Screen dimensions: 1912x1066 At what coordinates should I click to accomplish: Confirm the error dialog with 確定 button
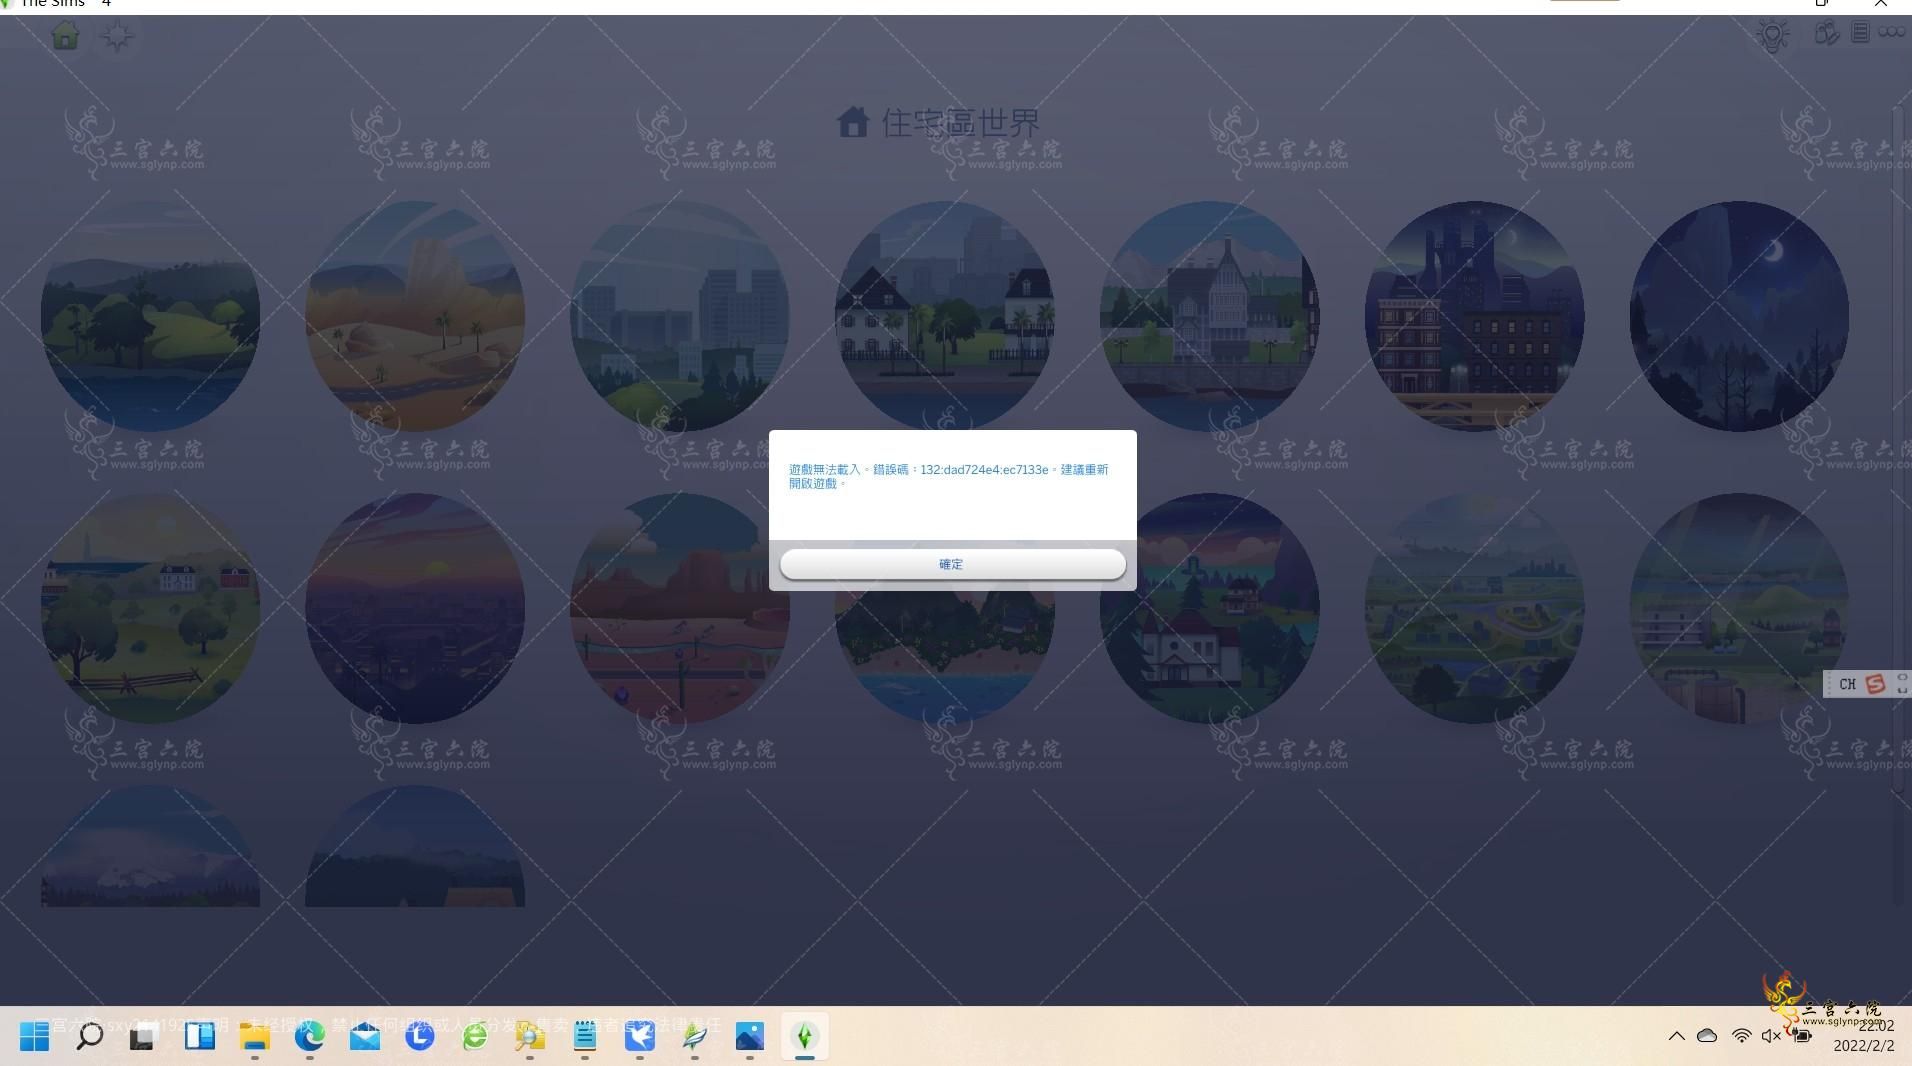point(952,564)
